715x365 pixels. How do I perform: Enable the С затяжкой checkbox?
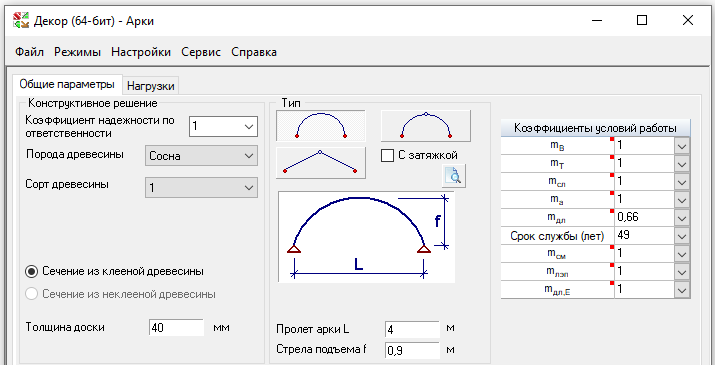[x=388, y=155]
